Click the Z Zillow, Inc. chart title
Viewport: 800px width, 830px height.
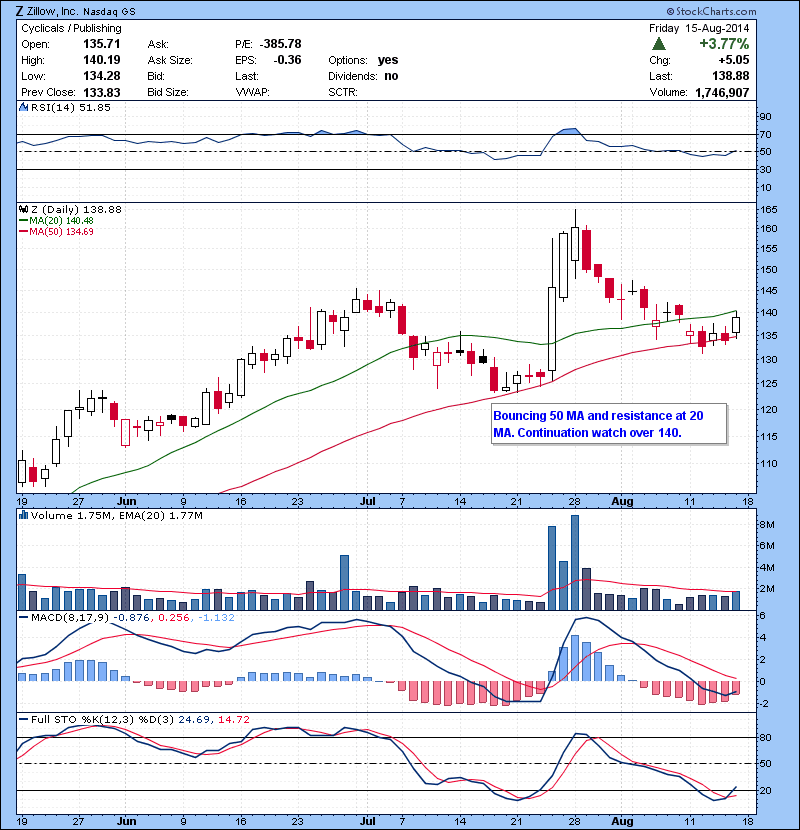(76, 11)
